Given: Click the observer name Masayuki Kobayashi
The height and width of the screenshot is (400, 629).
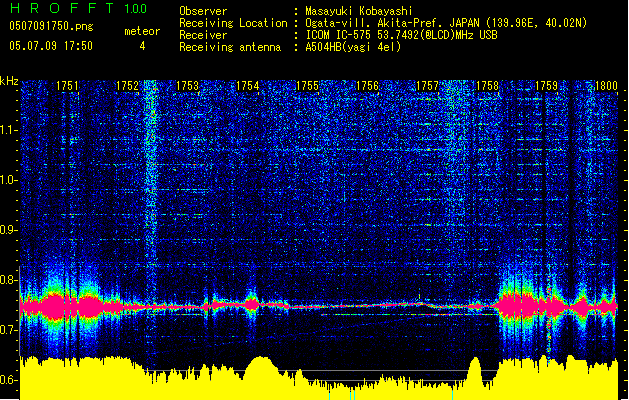Looking at the screenshot, I should coord(359,11).
